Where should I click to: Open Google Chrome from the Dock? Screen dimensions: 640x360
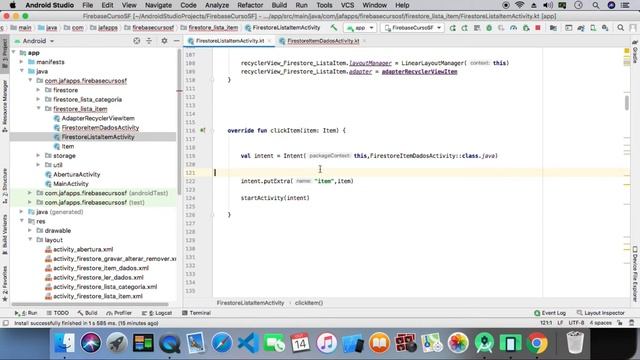click(537, 343)
